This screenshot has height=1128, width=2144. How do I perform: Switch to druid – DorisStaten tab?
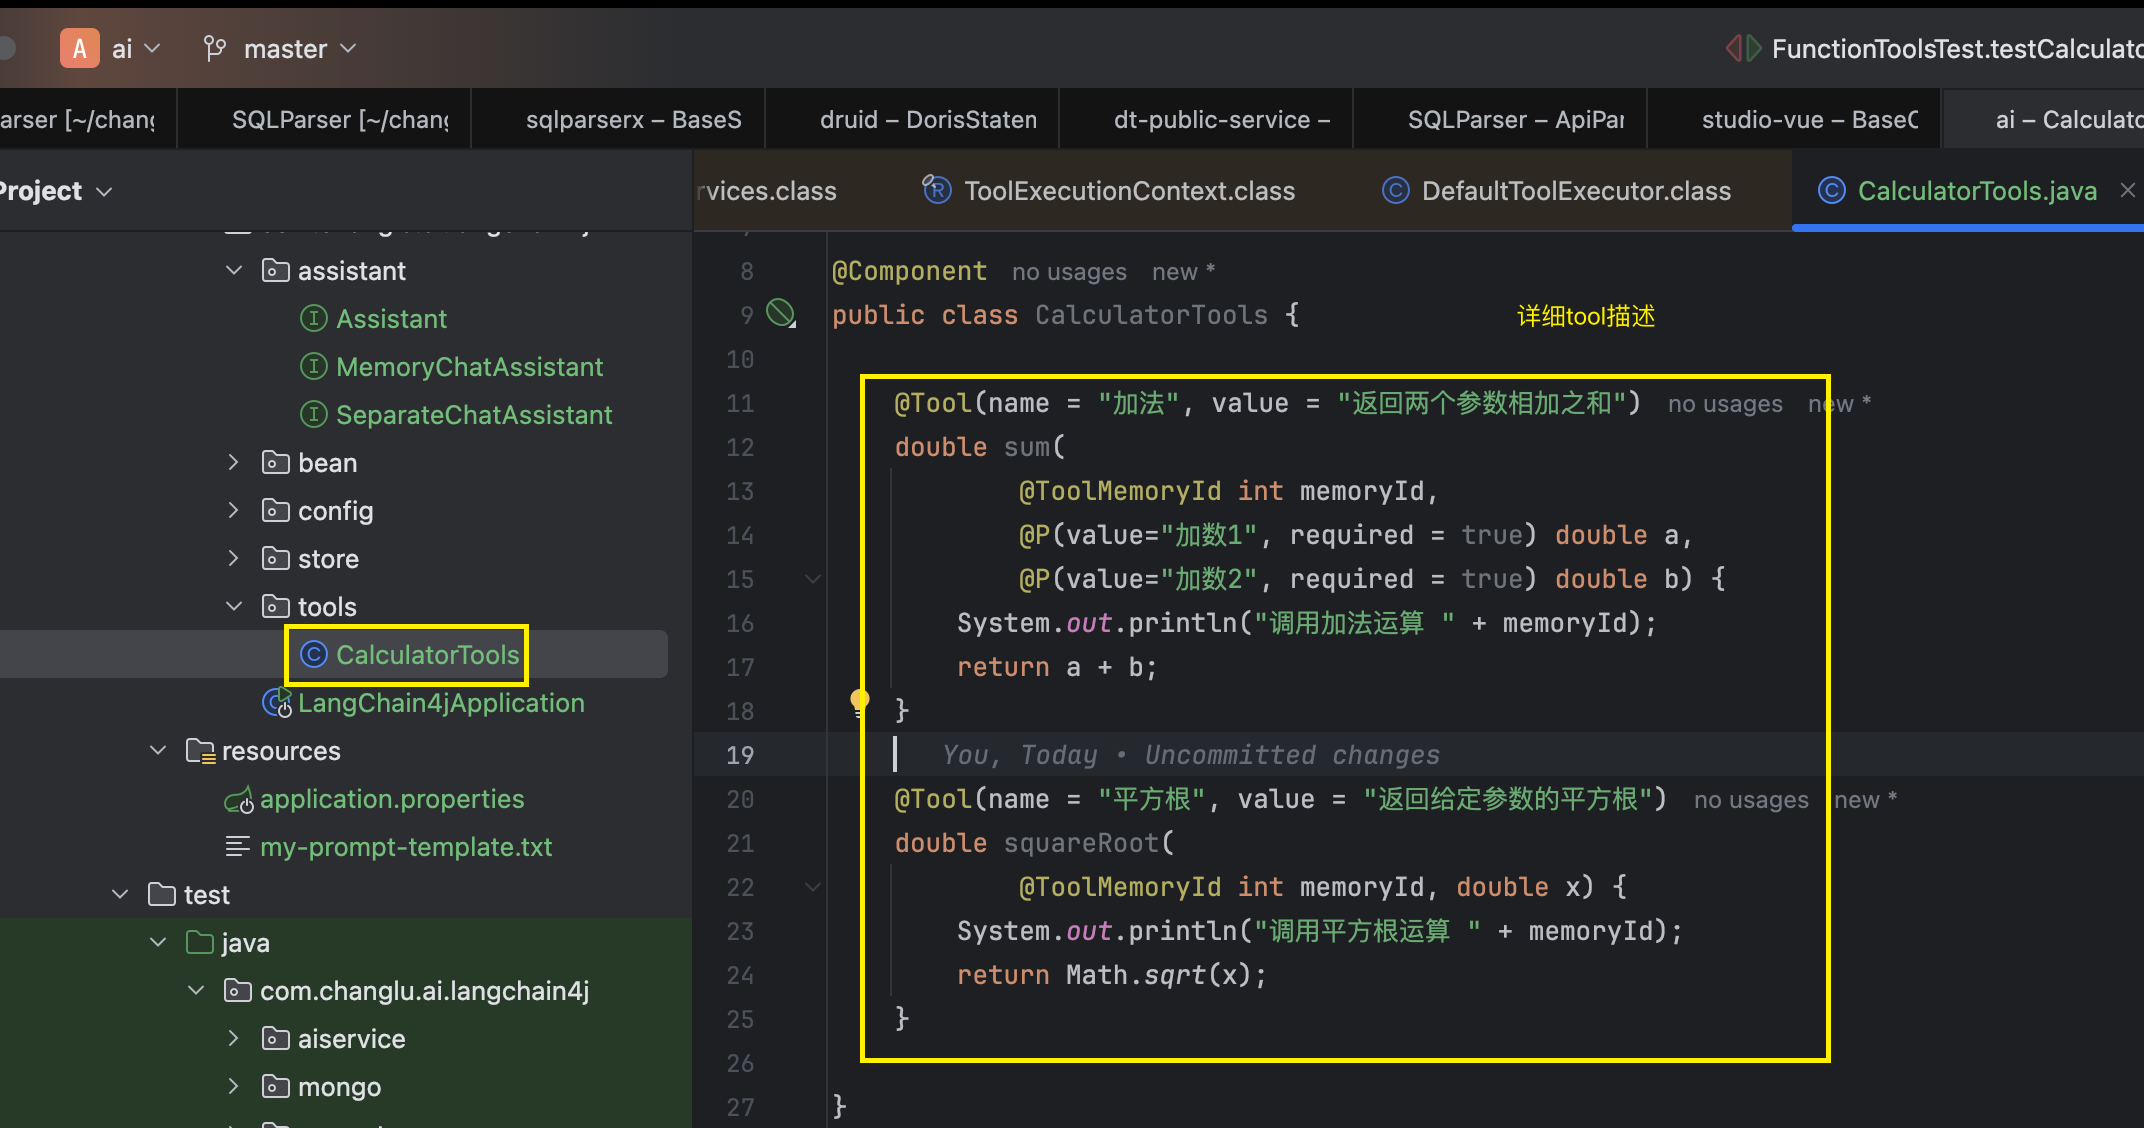(913, 119)
